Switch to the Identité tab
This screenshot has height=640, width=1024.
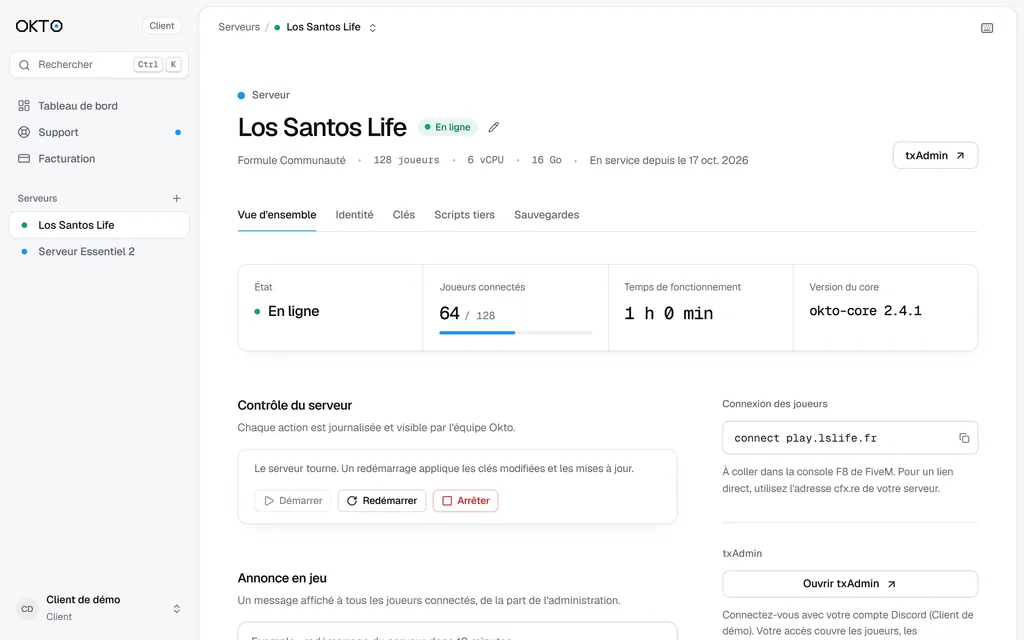tap(355, 215)
